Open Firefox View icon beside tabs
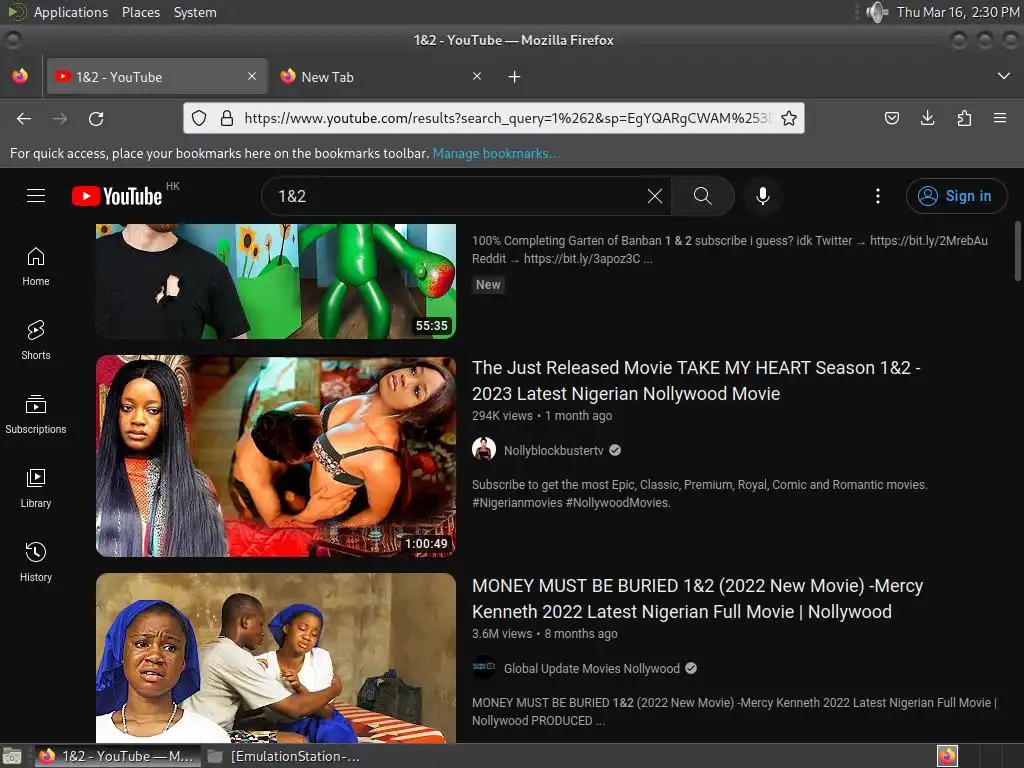This screenshot has height=768, width=1024. [20, 76]
